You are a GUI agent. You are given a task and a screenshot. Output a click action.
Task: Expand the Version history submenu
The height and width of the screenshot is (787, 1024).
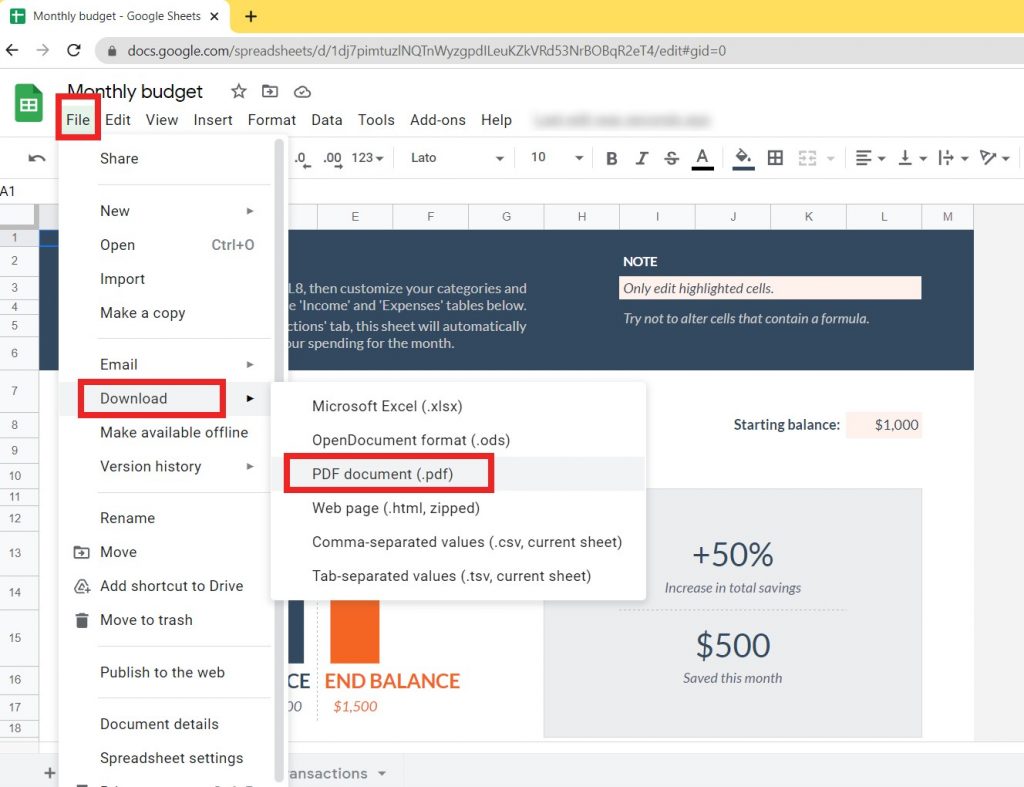pyautogui.click(x=167, y=466)
